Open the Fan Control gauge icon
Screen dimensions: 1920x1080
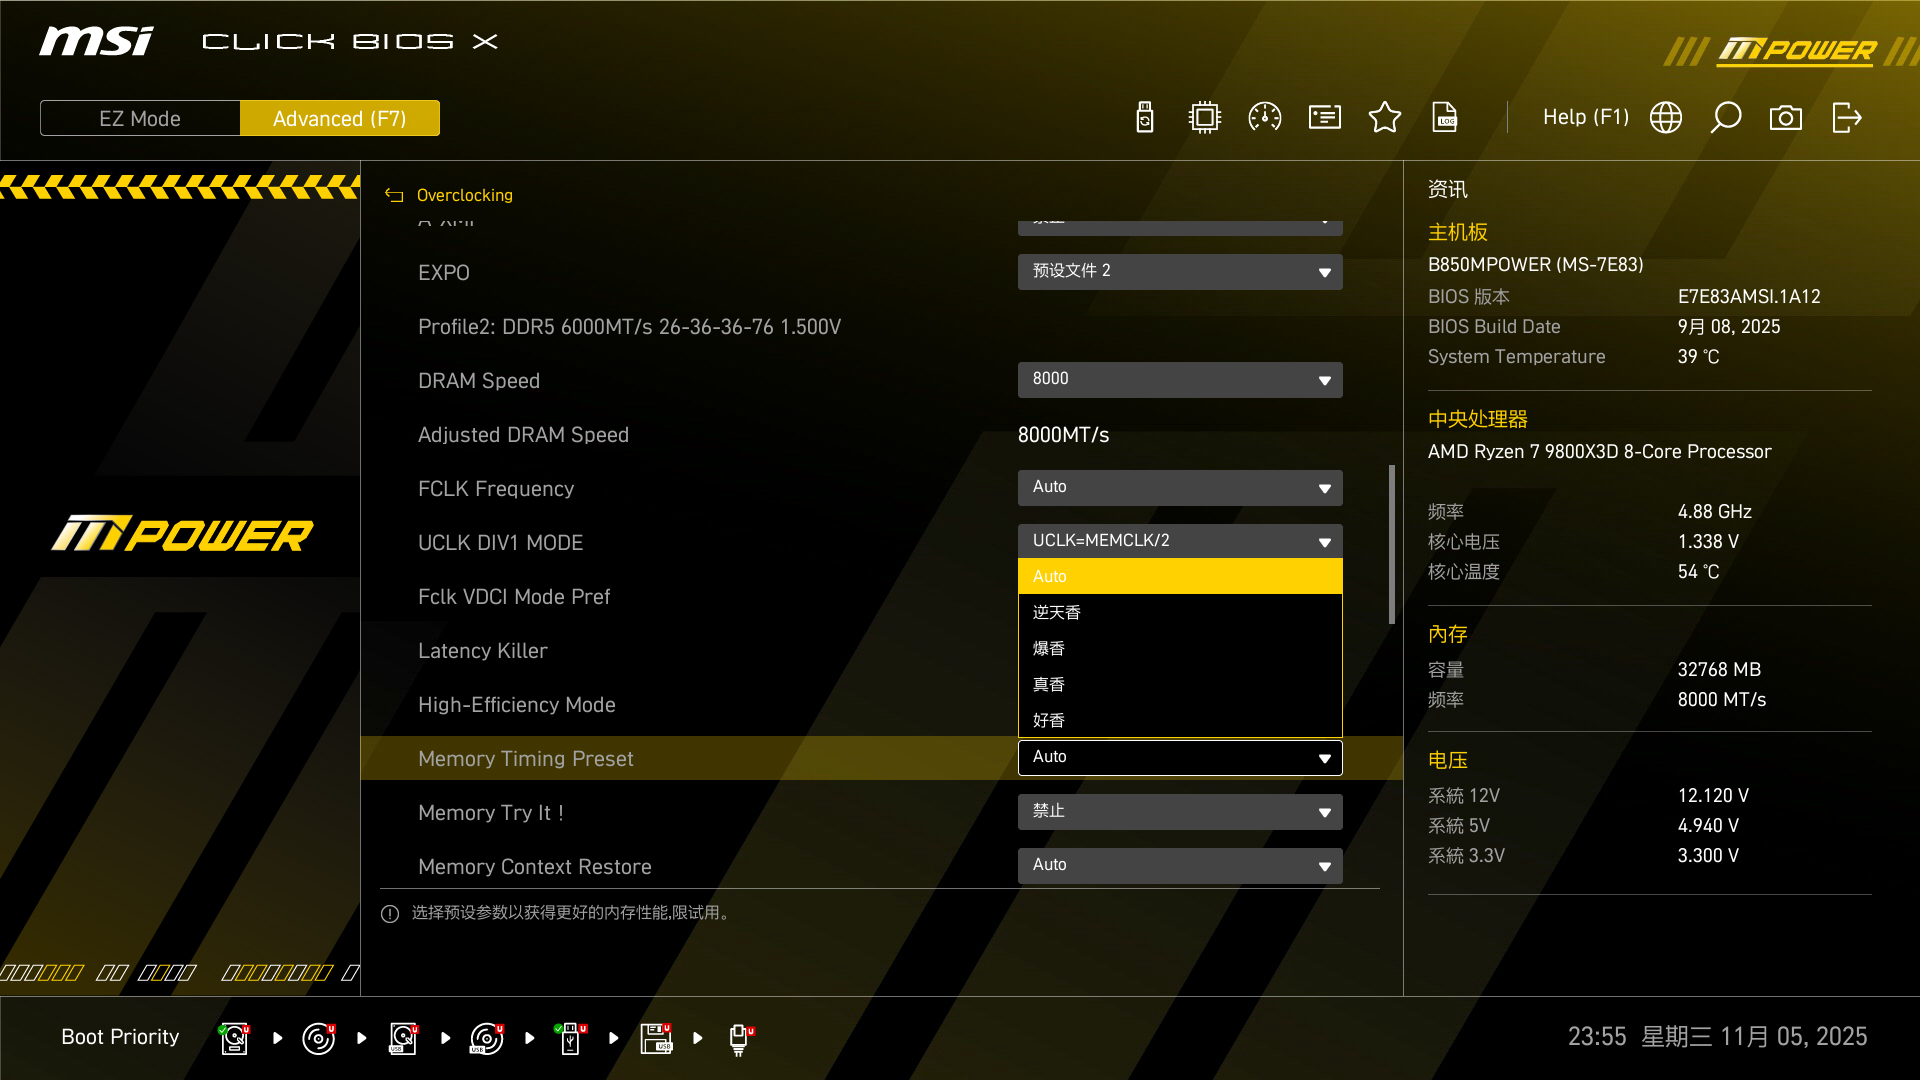coord(1264,117)
